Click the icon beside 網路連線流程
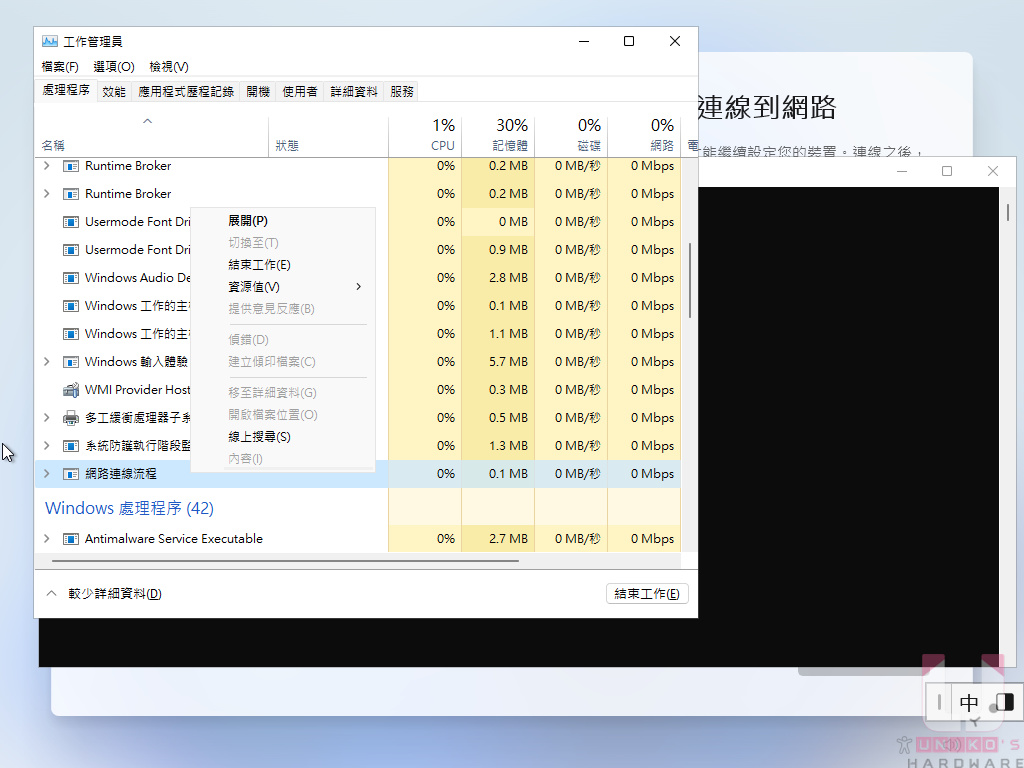Image resolution: width=1024 pixels, height=768 pixels. (x=71, y=474)
